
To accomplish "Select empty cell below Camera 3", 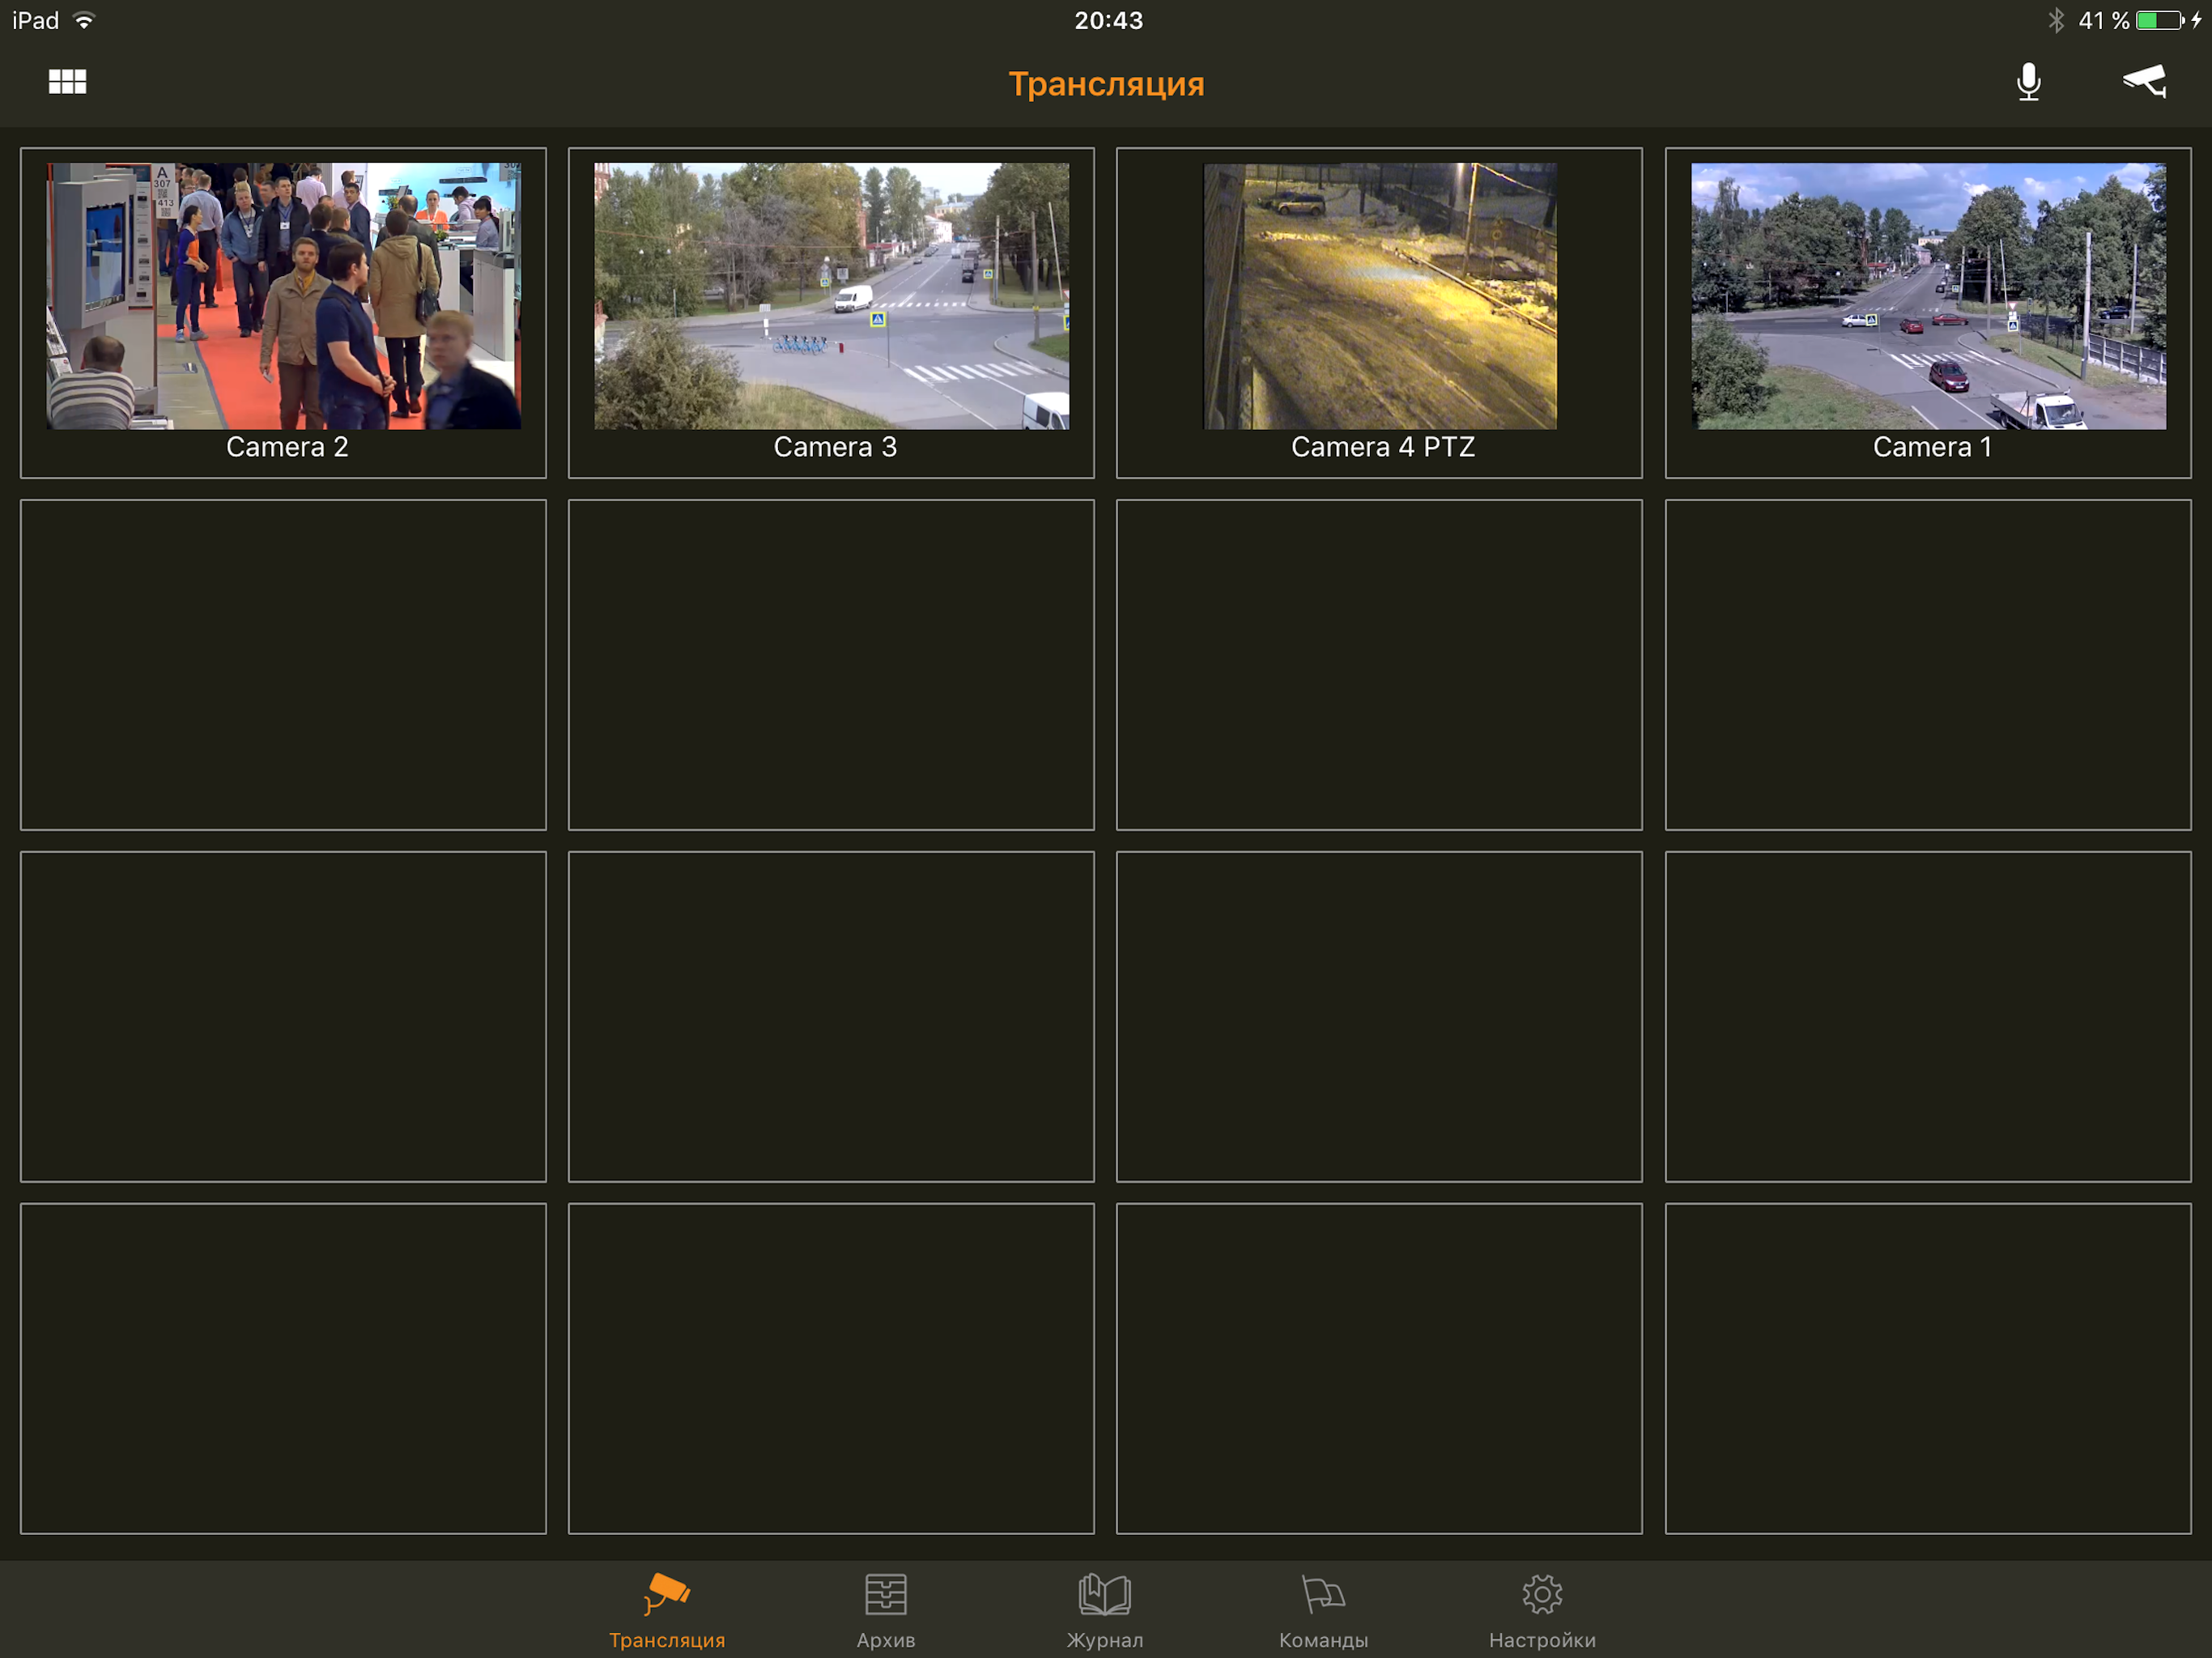I will pyautogui.click(x=831, y=665).
